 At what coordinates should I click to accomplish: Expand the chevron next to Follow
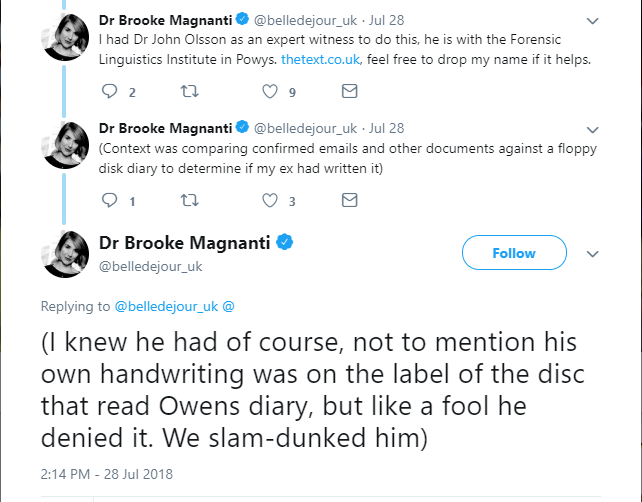click(592, 254)
